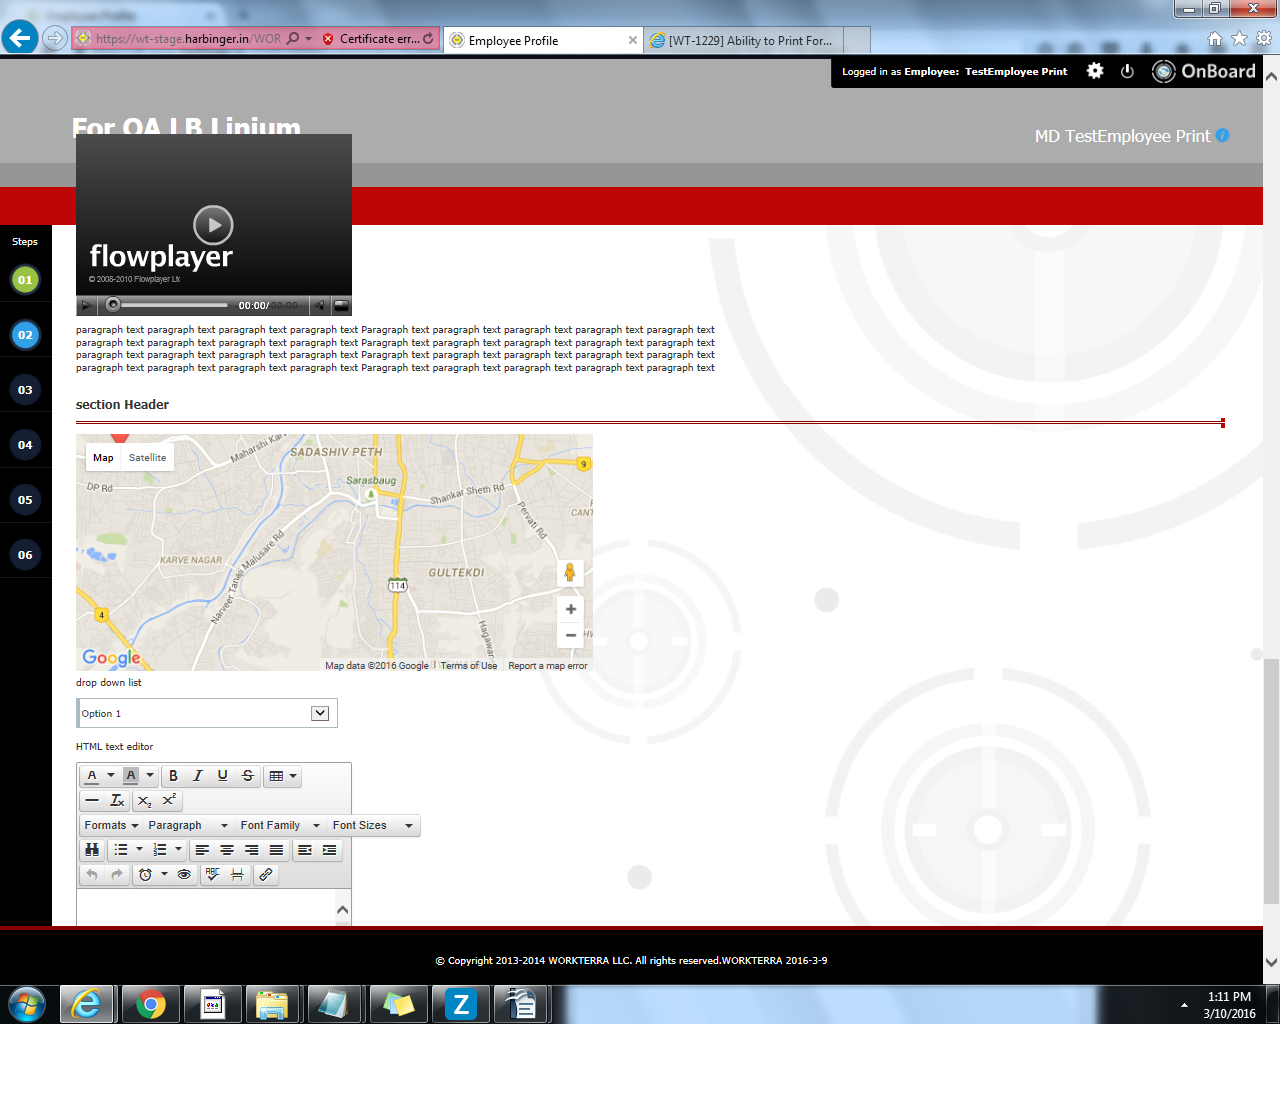
Task: Open the Report a map error link
Action: tap(547, 666)
